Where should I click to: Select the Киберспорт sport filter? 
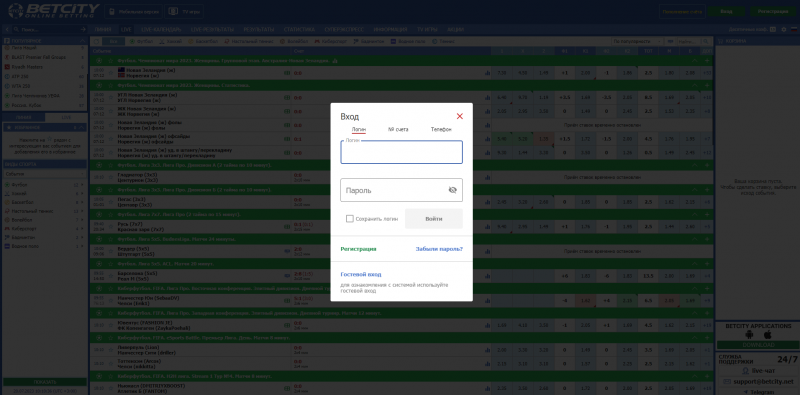coord(331,41)
